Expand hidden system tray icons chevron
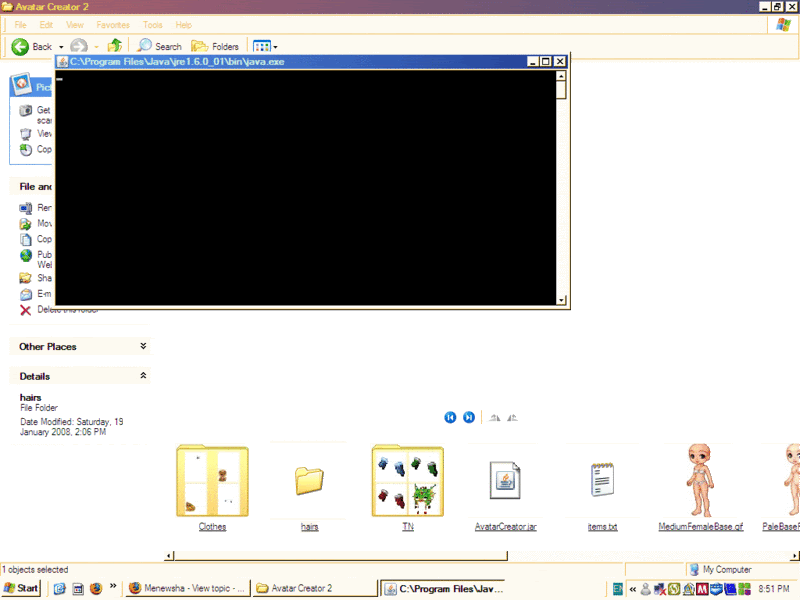Viewport: 800px width, 600px height. click(633, 589)
